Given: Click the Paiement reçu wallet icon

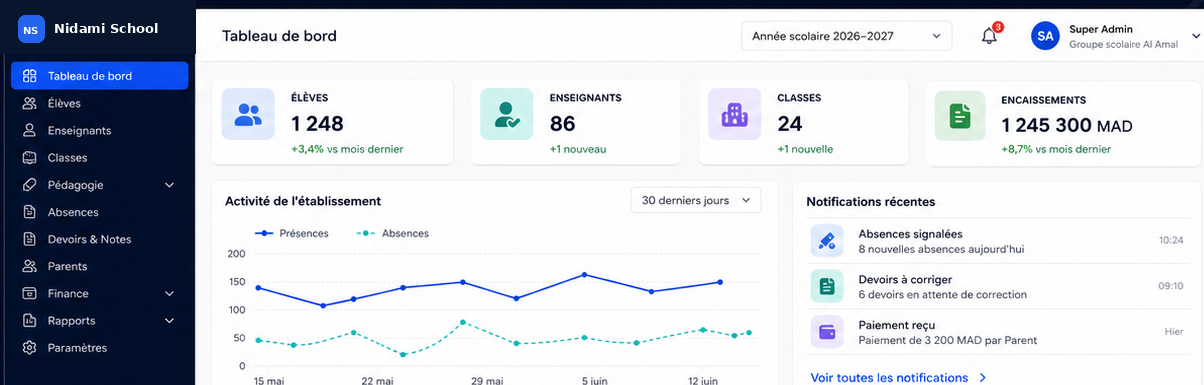Looking at the screenshot, I should tap(827, 332).
